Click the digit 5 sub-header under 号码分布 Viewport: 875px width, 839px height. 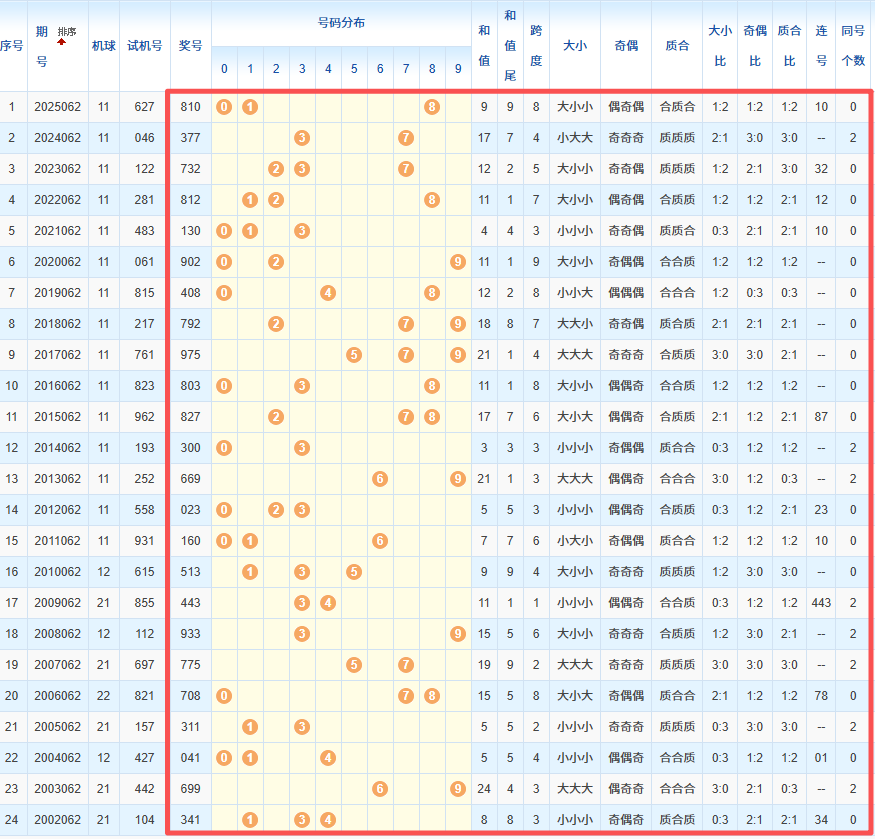(x=353, y=69)
